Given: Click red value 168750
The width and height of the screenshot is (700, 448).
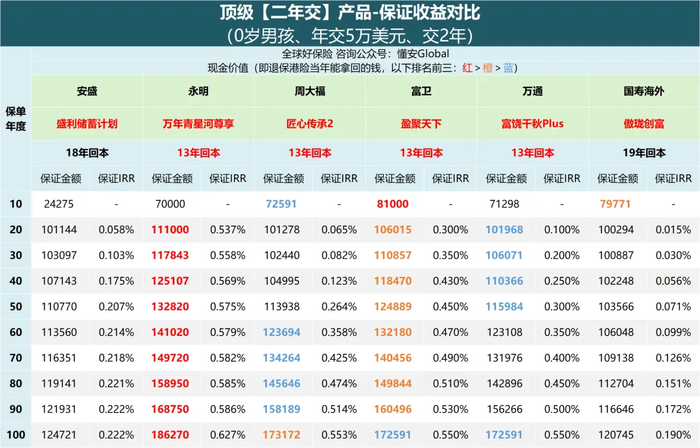Looking at the screenshot, I should 170,409.
